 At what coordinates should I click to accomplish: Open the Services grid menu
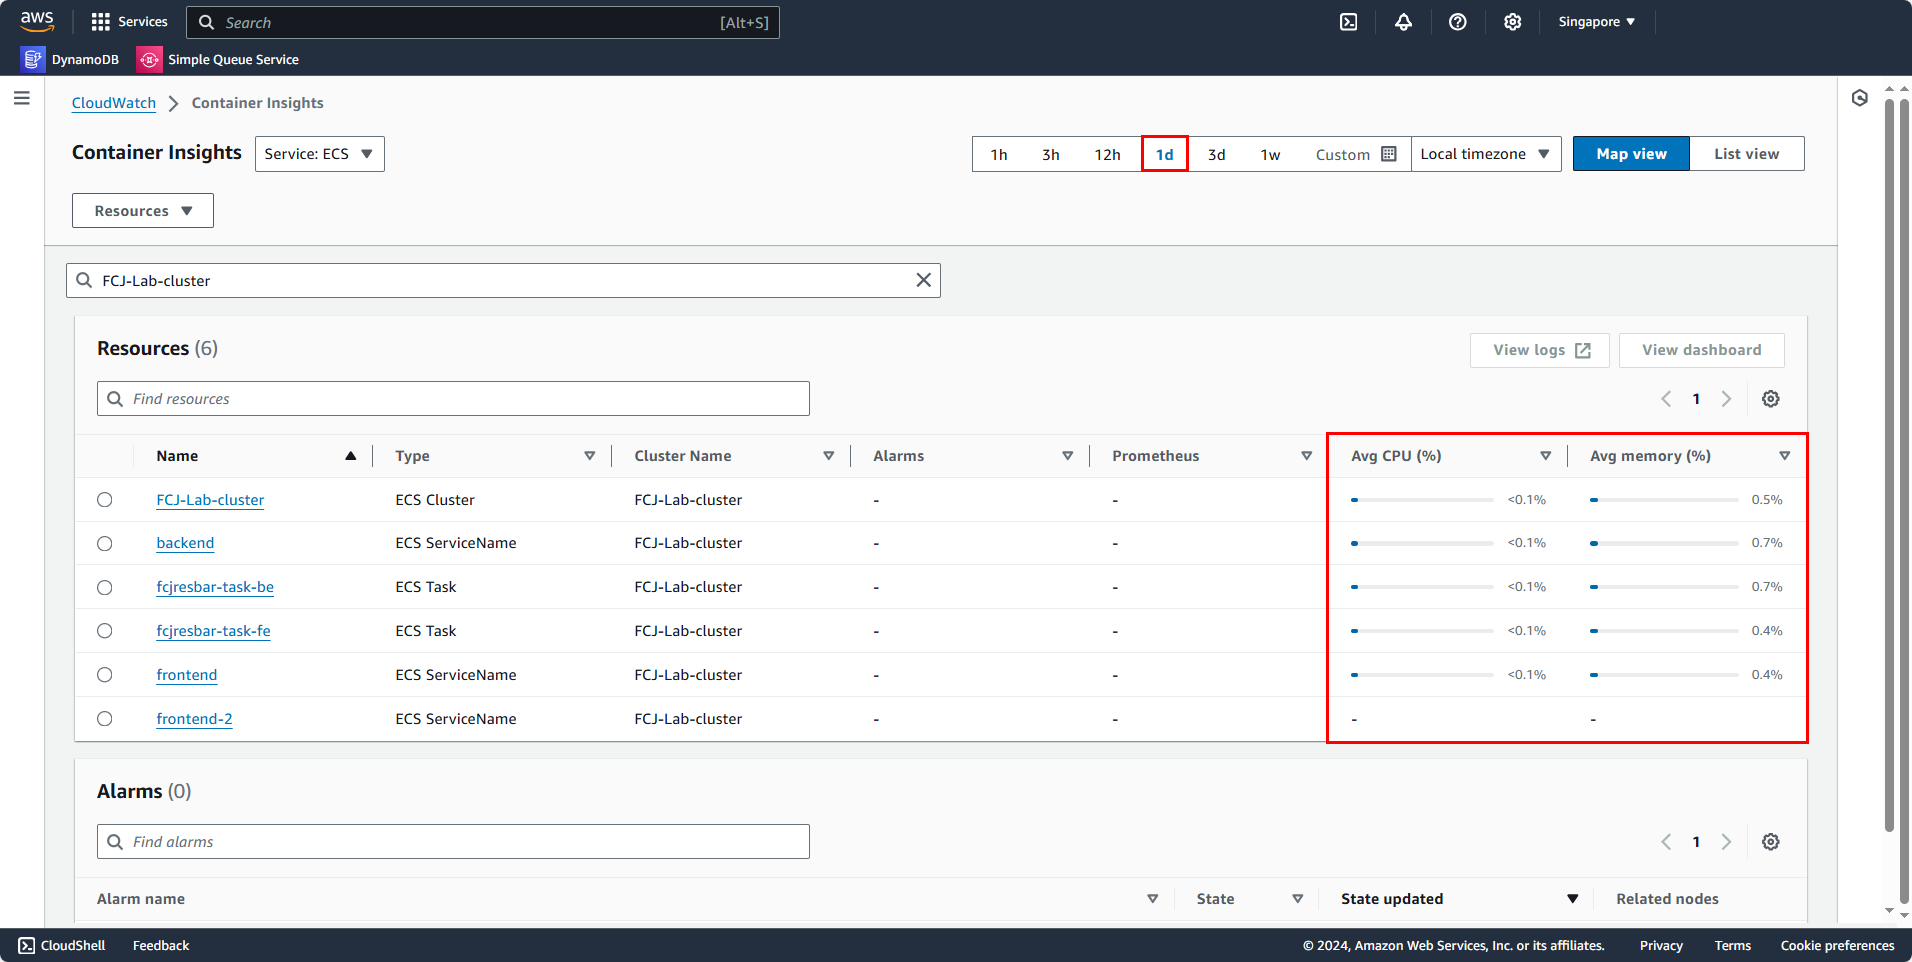(x=129, y=22)
